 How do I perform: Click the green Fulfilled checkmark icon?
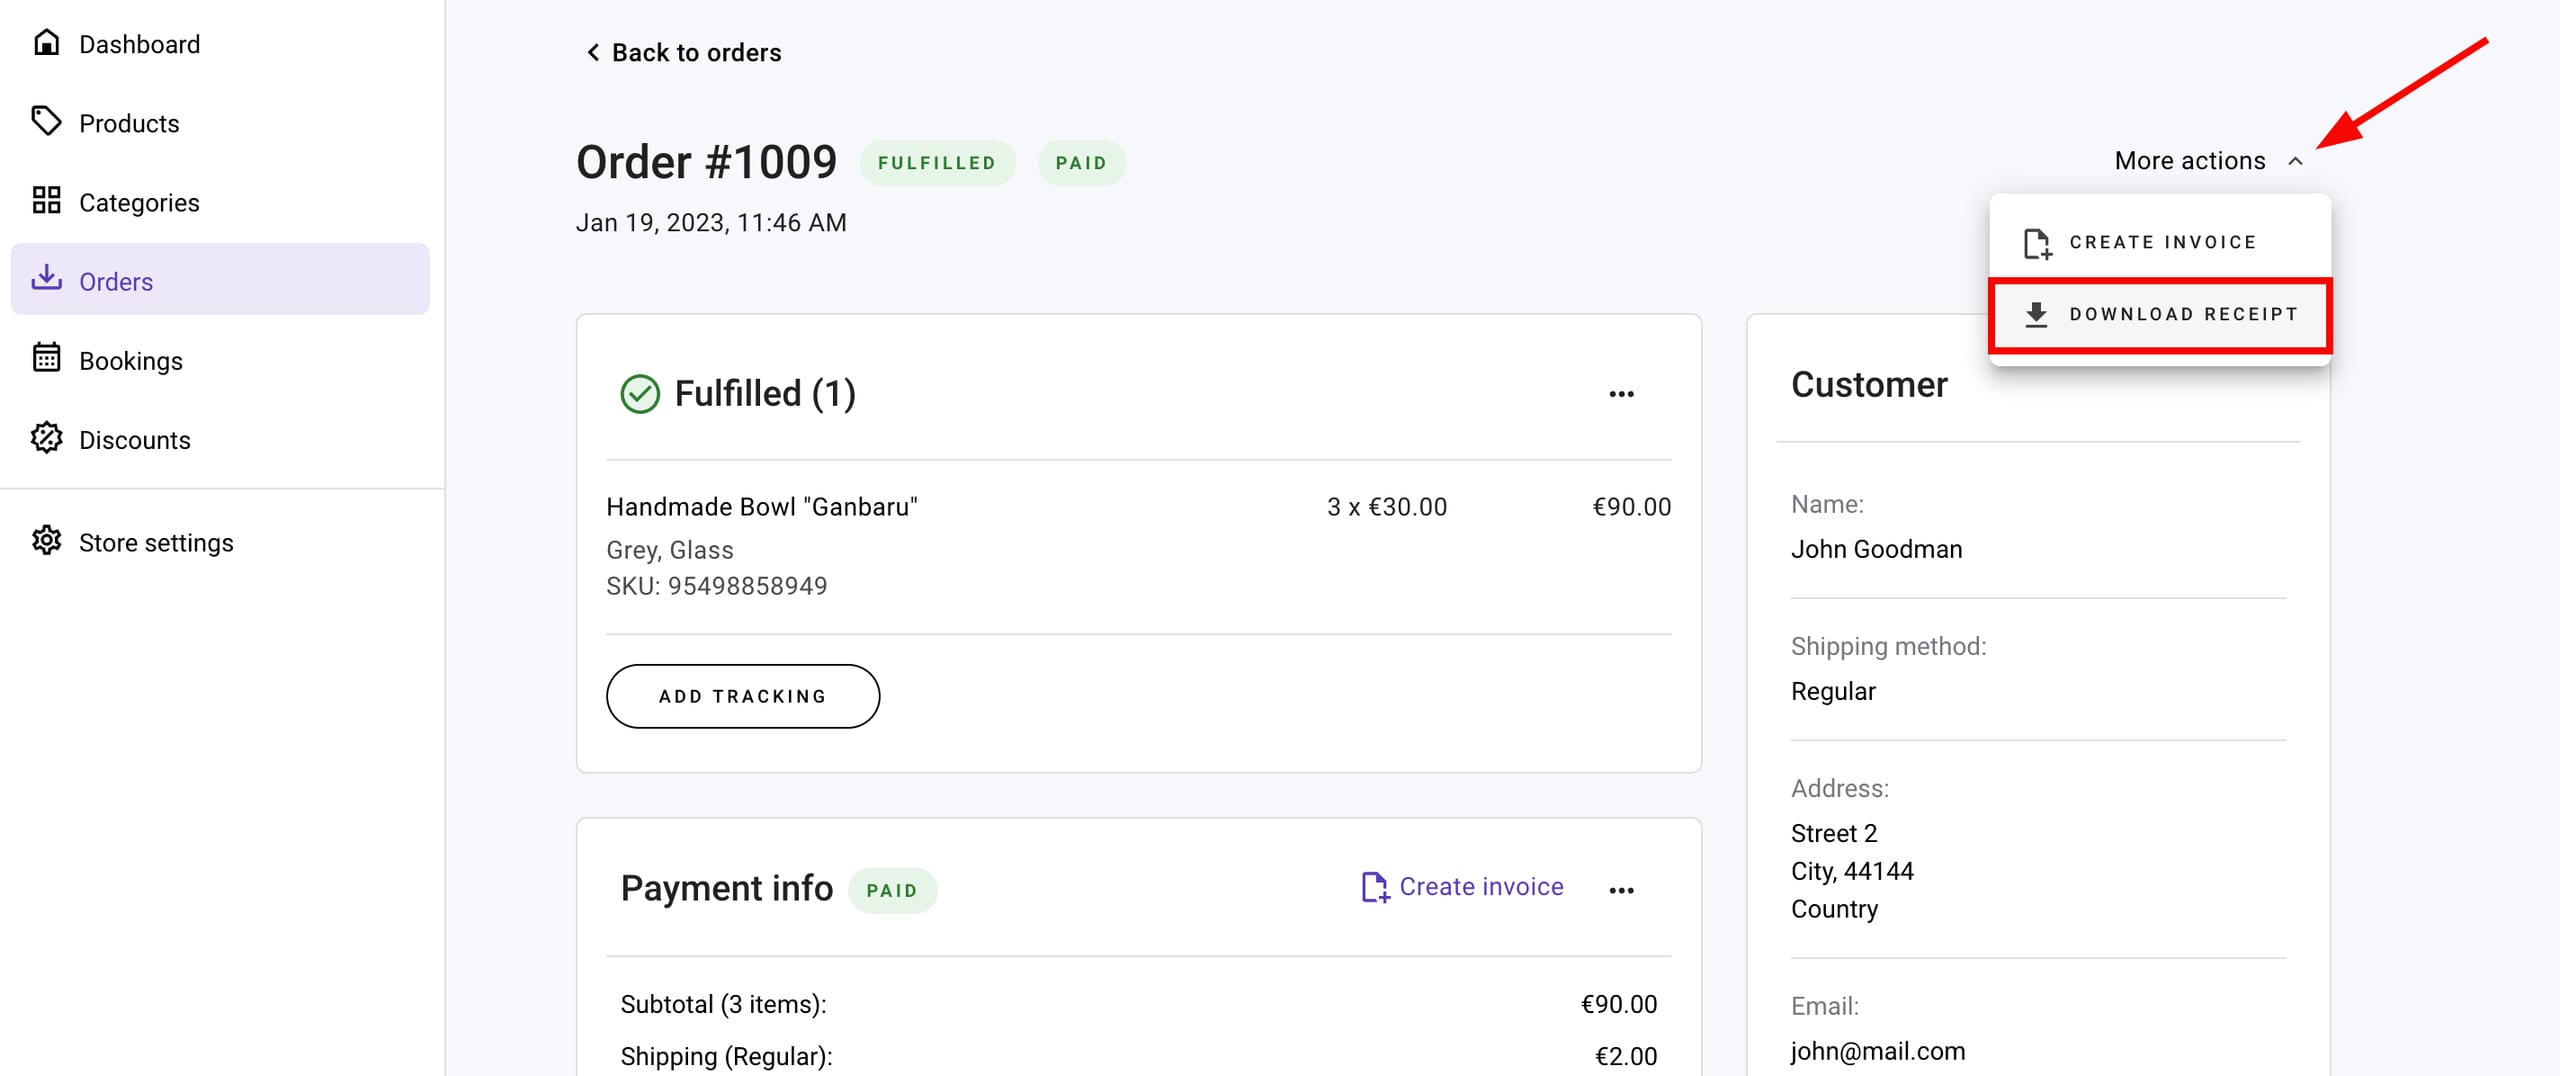click(x=640, y=394)
